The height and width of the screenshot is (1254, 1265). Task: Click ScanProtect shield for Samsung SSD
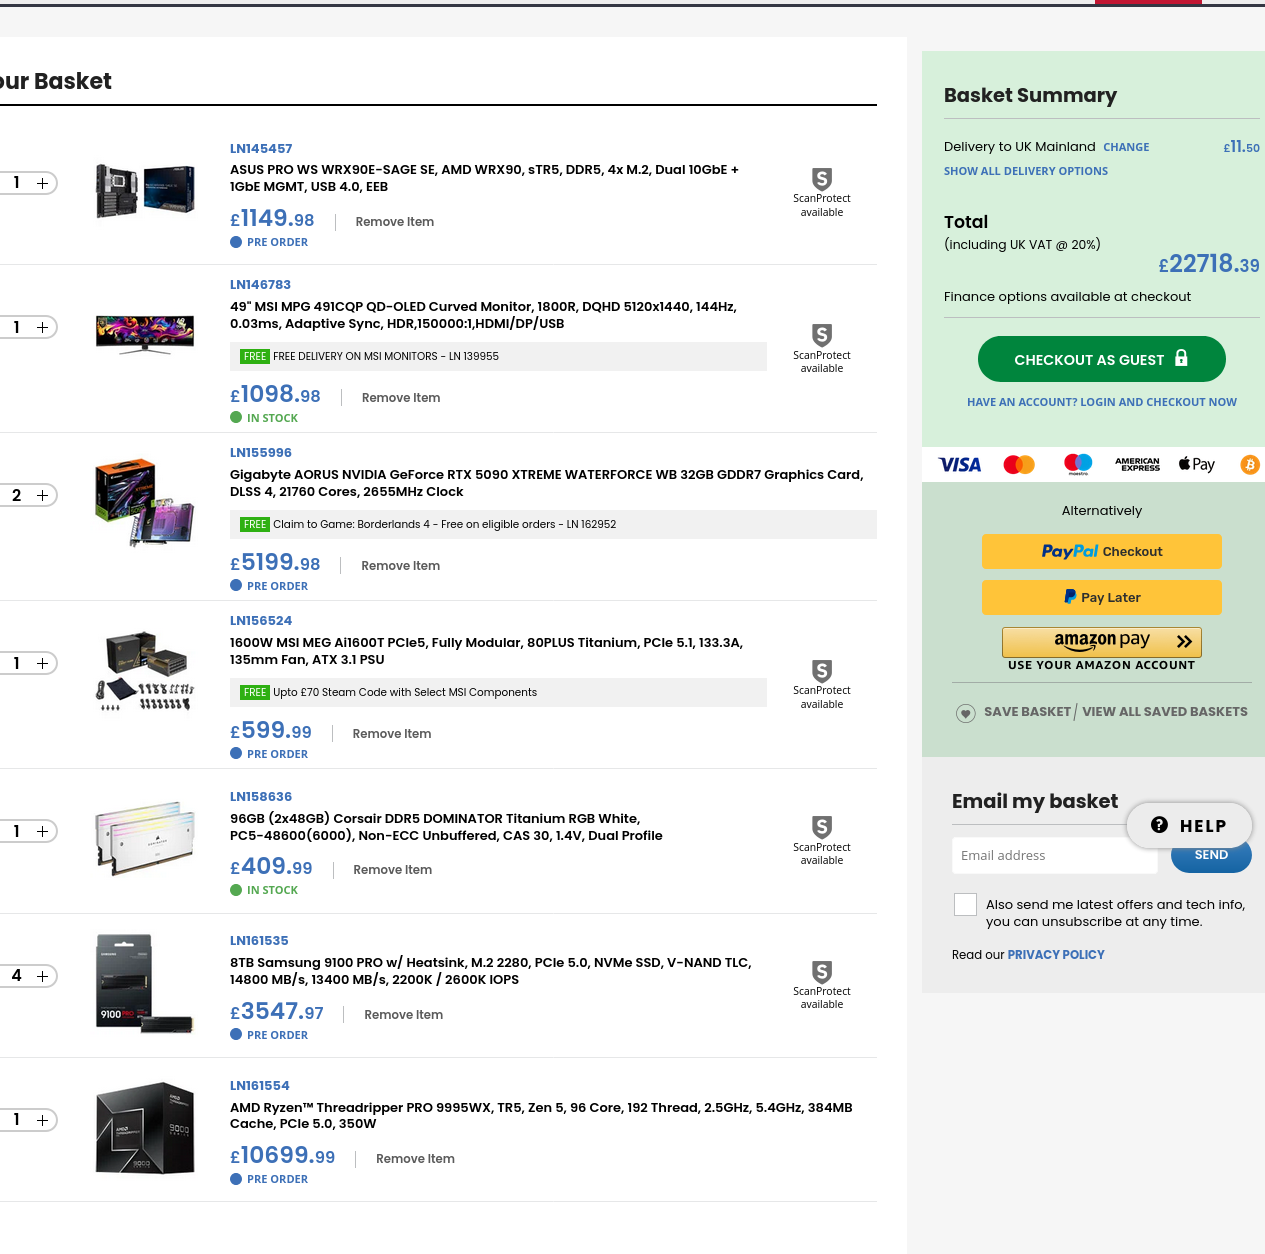coord(822,972)
